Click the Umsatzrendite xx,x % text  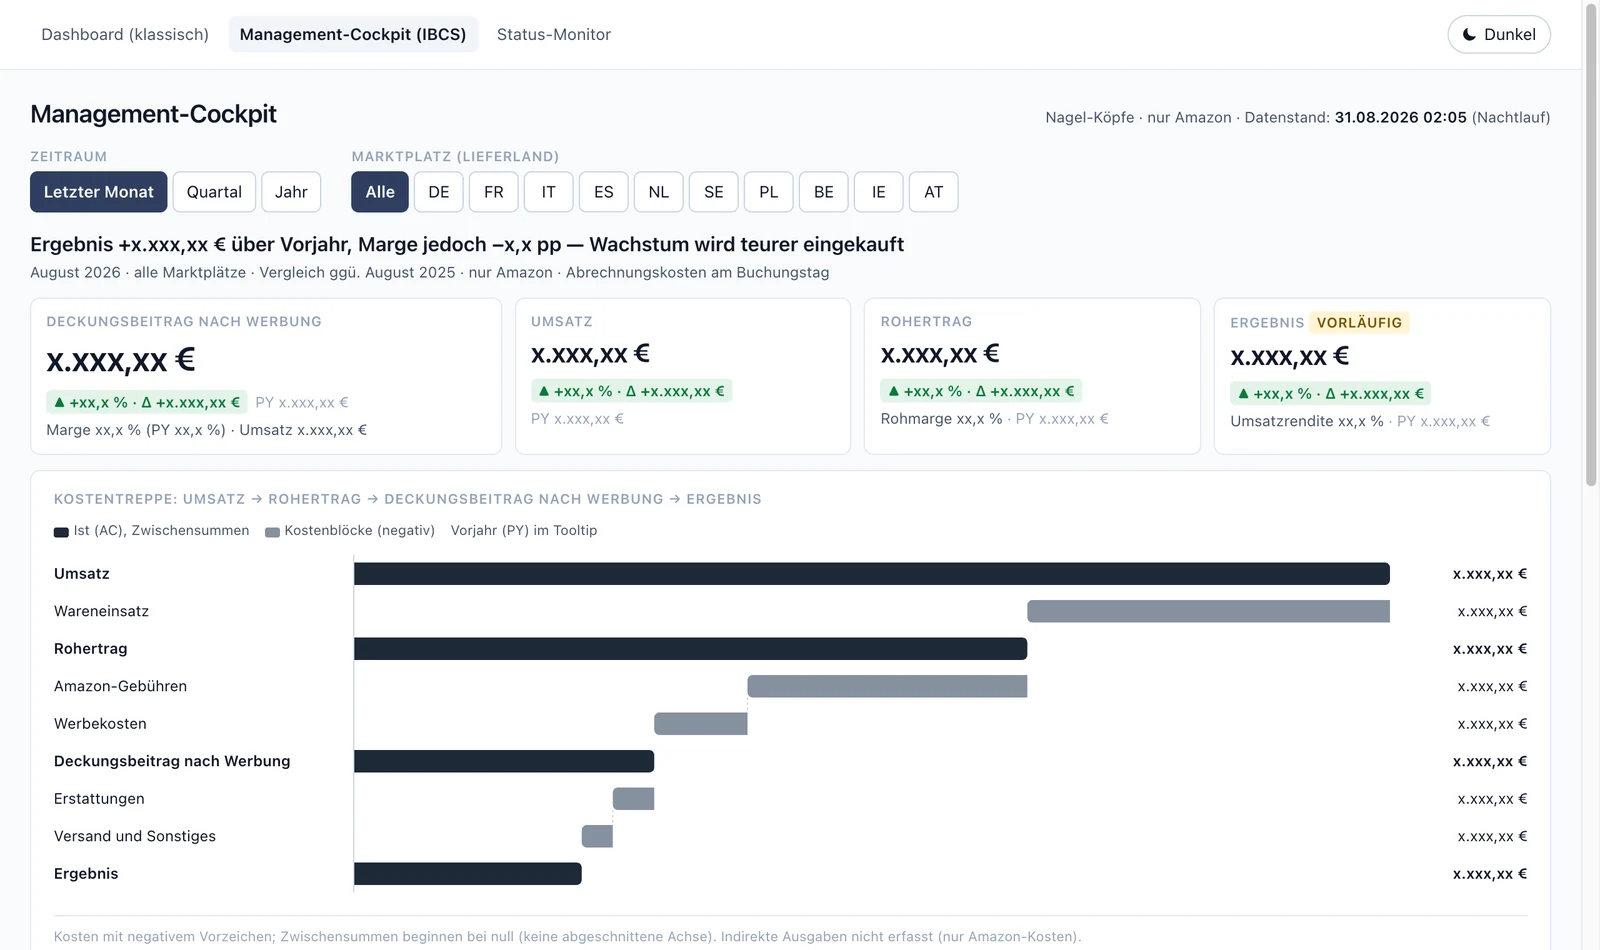[1307, 422]
